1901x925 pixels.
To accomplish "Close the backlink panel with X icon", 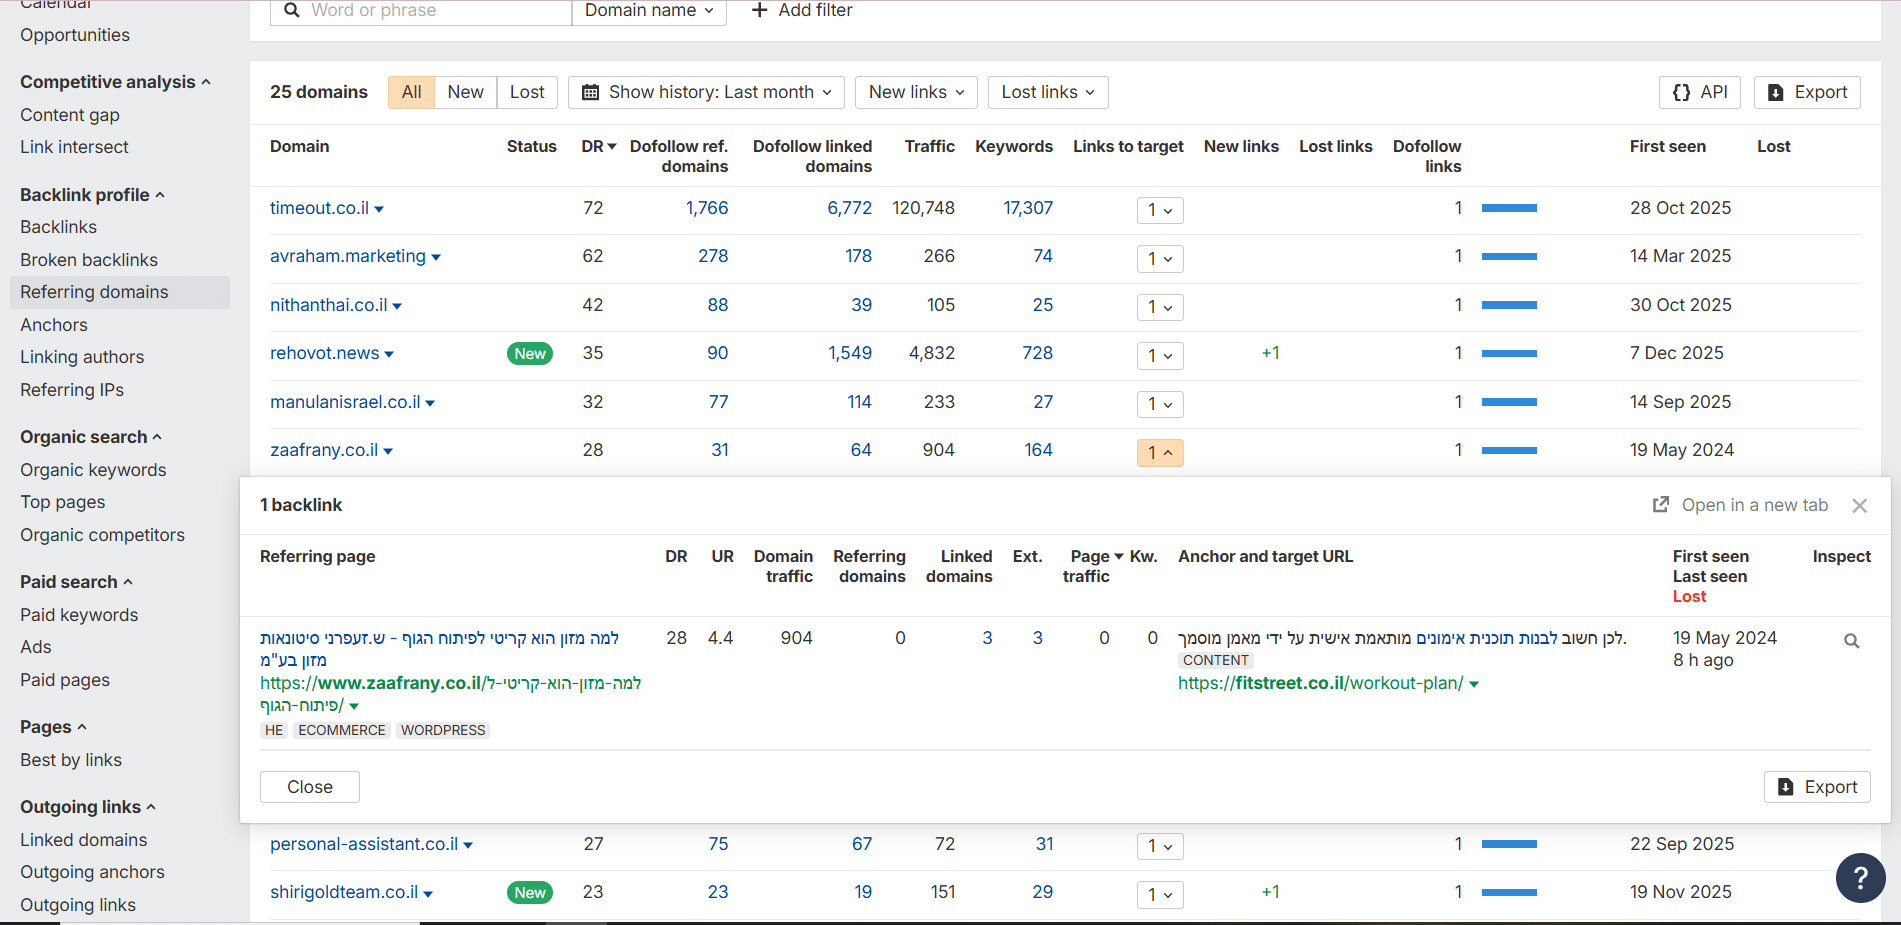I will point(1859,506).
